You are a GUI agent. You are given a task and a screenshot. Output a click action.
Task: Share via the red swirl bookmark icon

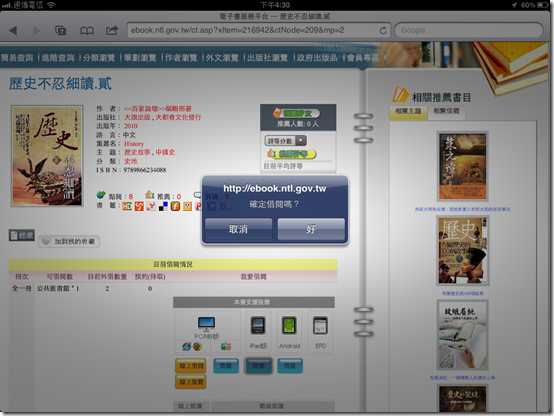(139, 206)
